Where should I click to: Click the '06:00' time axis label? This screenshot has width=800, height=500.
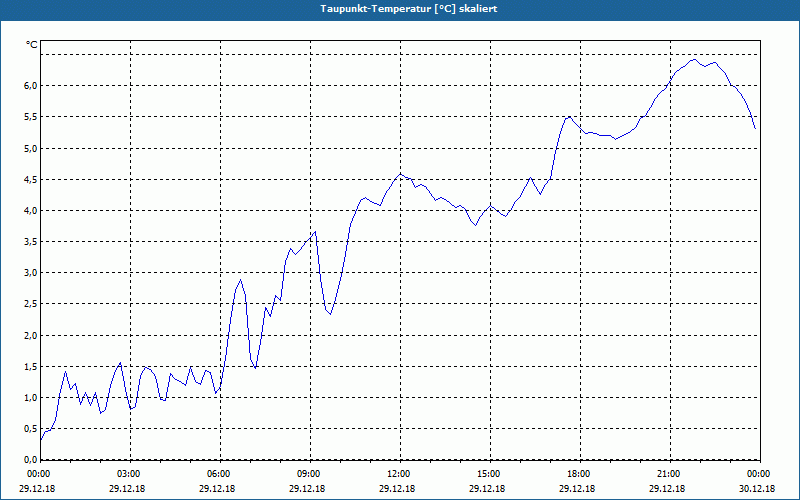coord(220,474)
